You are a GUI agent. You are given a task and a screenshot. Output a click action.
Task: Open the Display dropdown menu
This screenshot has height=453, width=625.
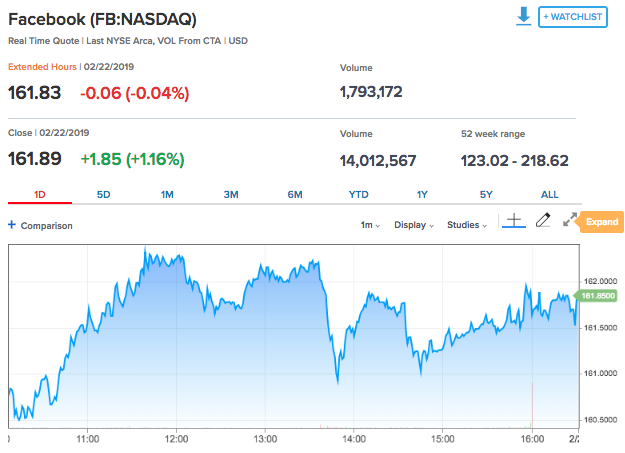tap(414, 225)
